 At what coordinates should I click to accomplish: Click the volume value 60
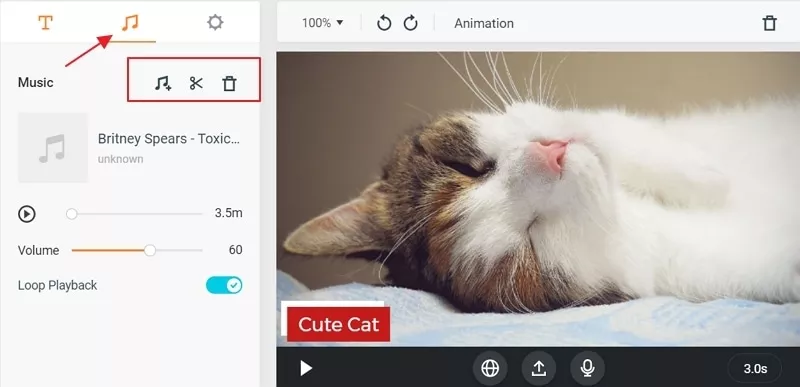(x=235, y=250)
